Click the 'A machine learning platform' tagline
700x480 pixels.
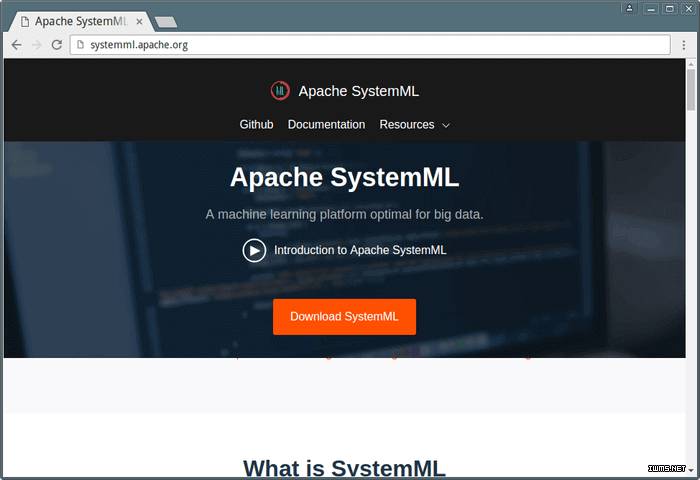[344, 214]
